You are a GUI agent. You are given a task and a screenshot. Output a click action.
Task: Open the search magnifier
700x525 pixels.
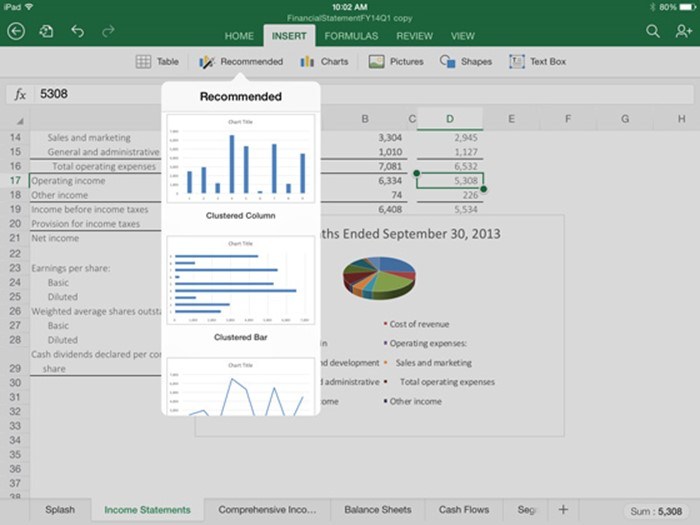(652, 32)
